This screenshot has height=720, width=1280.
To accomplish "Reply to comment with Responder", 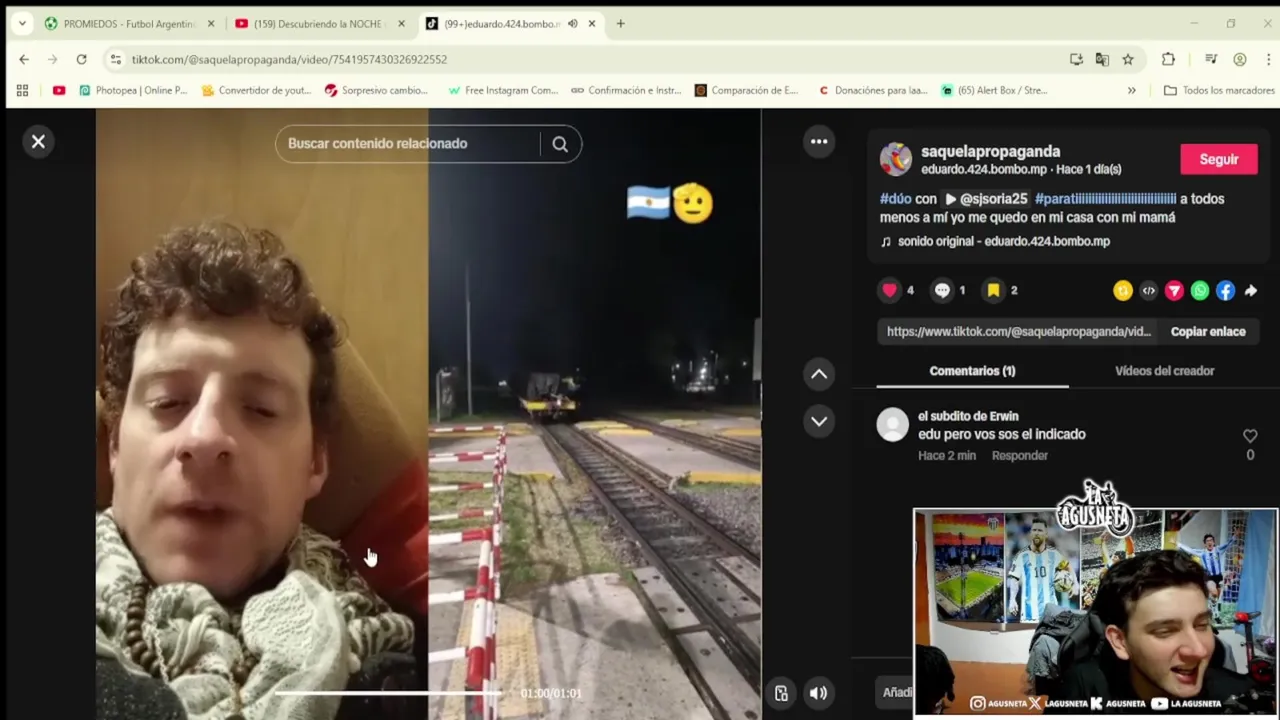I will [x=1020, y=455].
